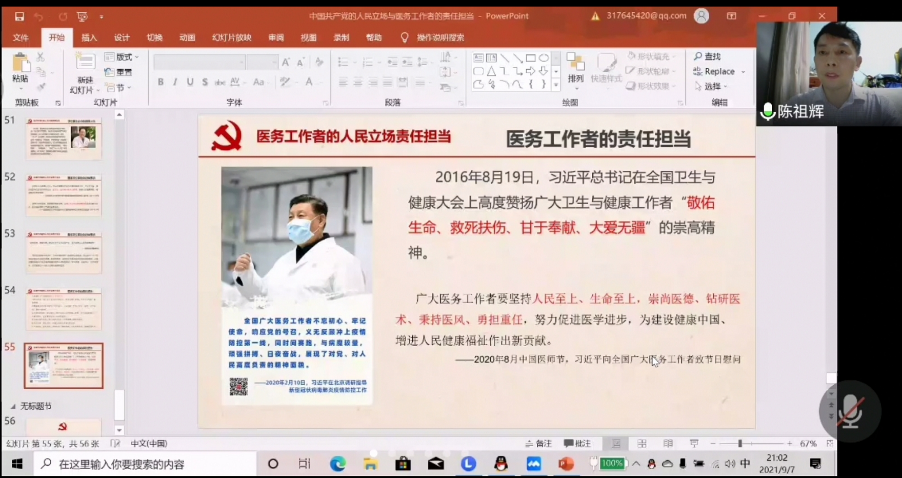
Task: Open the 节 section dropdown
Action: (x=119, y=87)
